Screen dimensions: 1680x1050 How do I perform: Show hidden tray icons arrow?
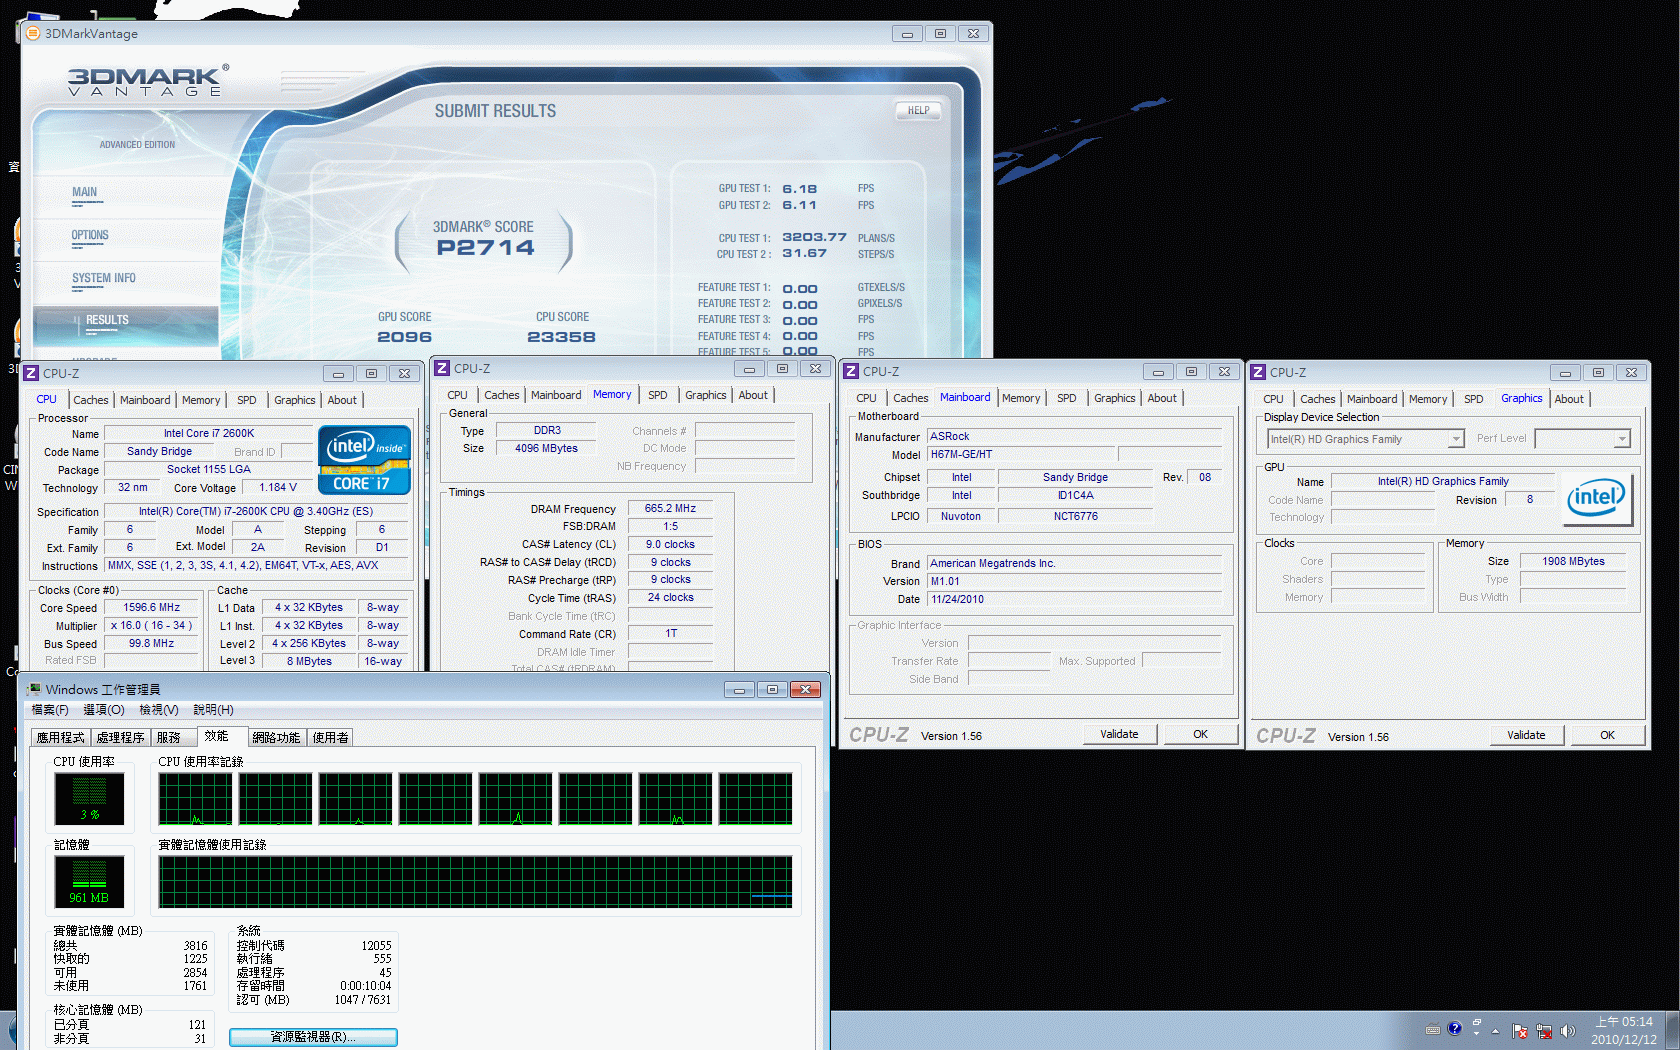pos(1496,1031)
